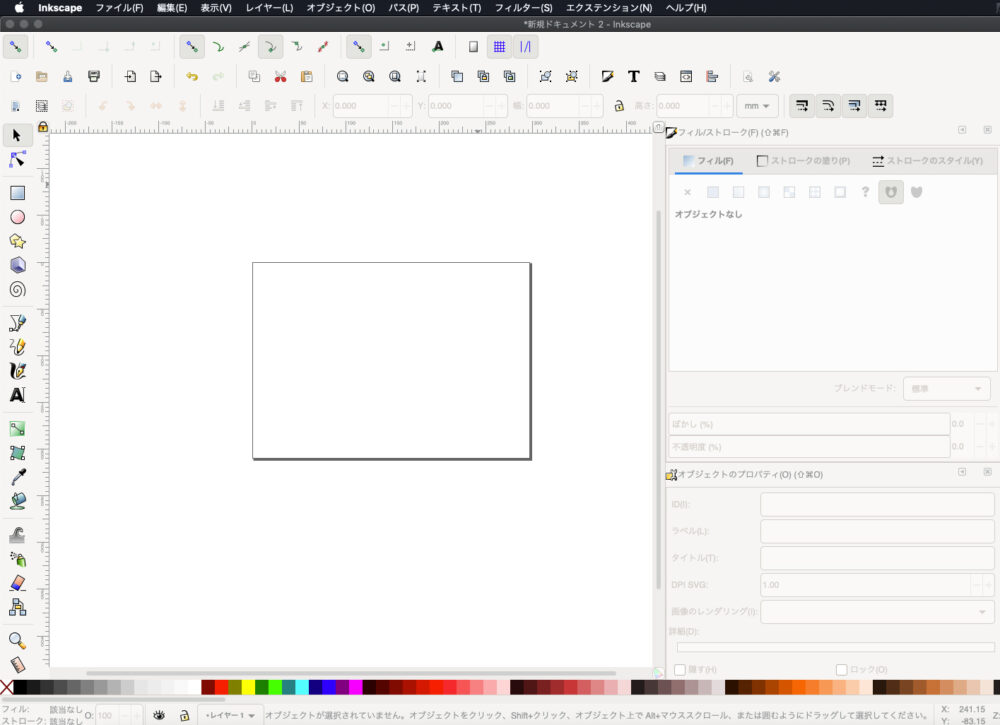Click the Zoom magnifier tool

click(17, 640)
